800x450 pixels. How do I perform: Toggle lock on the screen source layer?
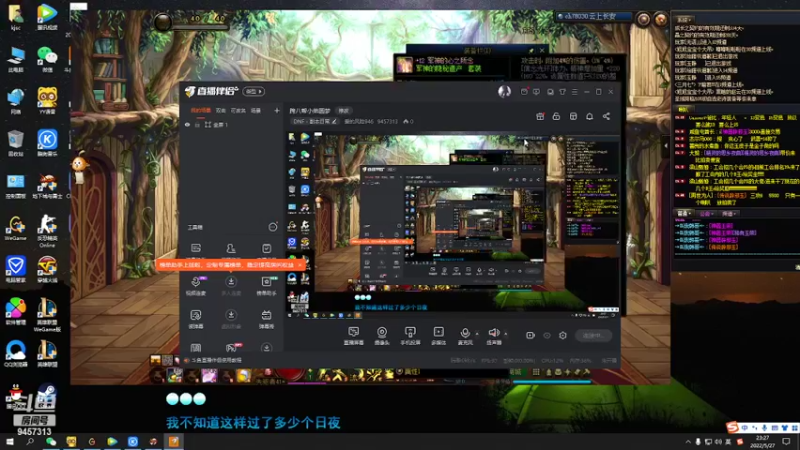coord(197,125)
